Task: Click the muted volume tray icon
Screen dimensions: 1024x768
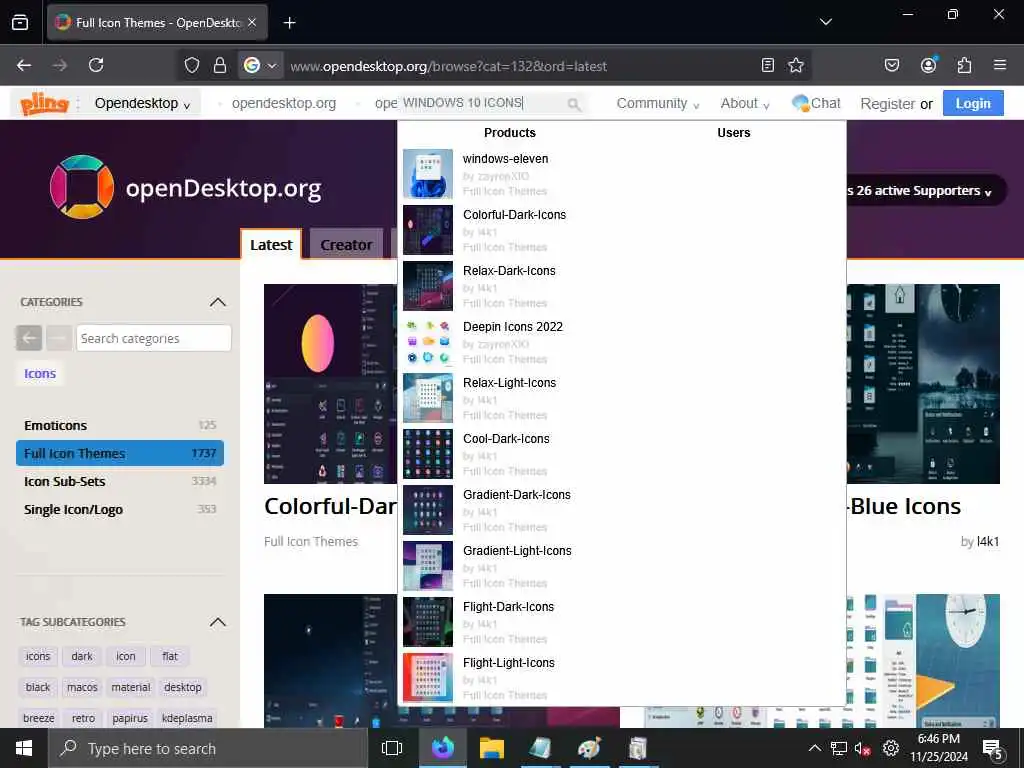Action: (863, 749)
